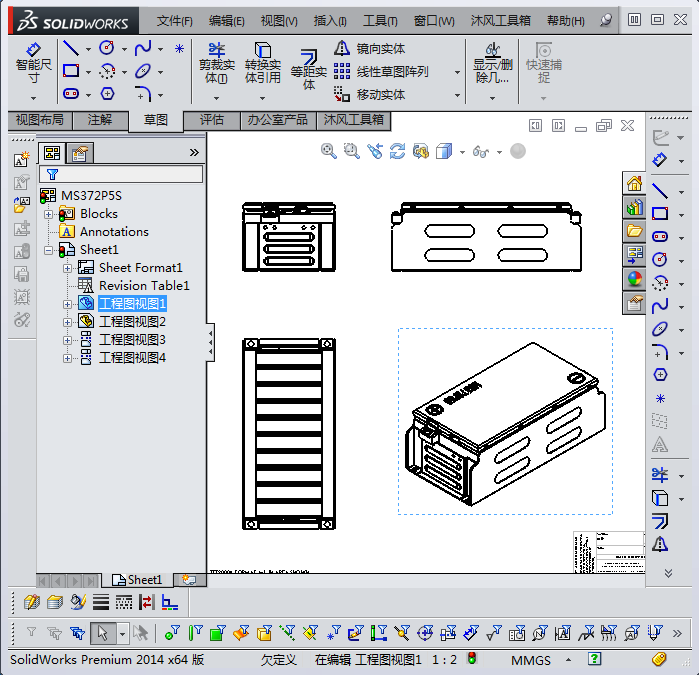Open the FeatureManager design tree tab

click(52, 153)
